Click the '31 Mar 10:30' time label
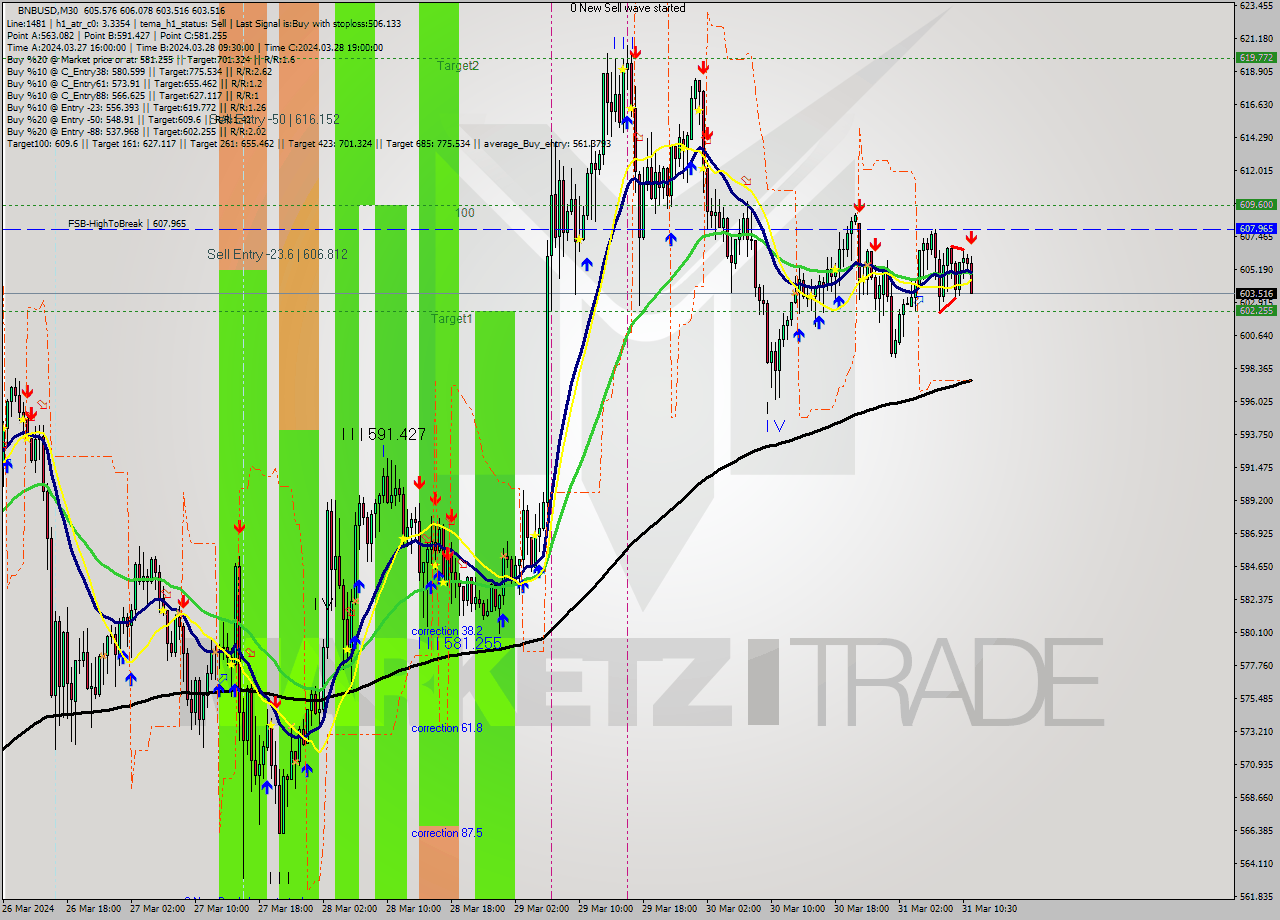1280x920 pixels. [989, 909]
